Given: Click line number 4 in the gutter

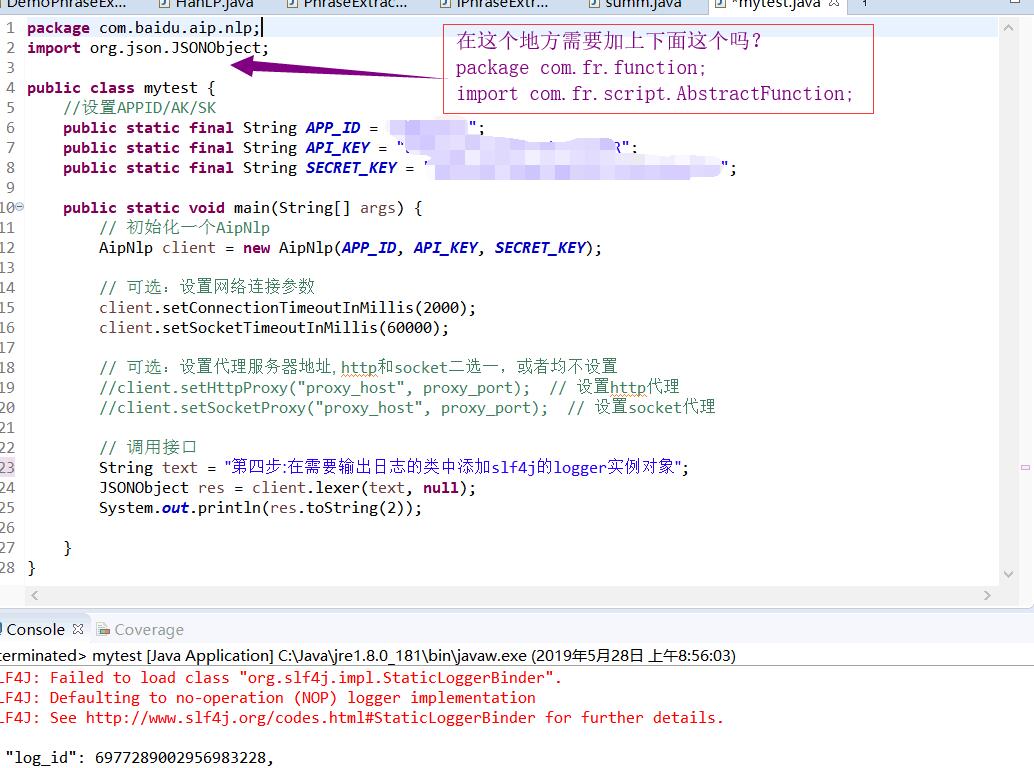Looking at the screenshot, I should [x=10, y=88].
